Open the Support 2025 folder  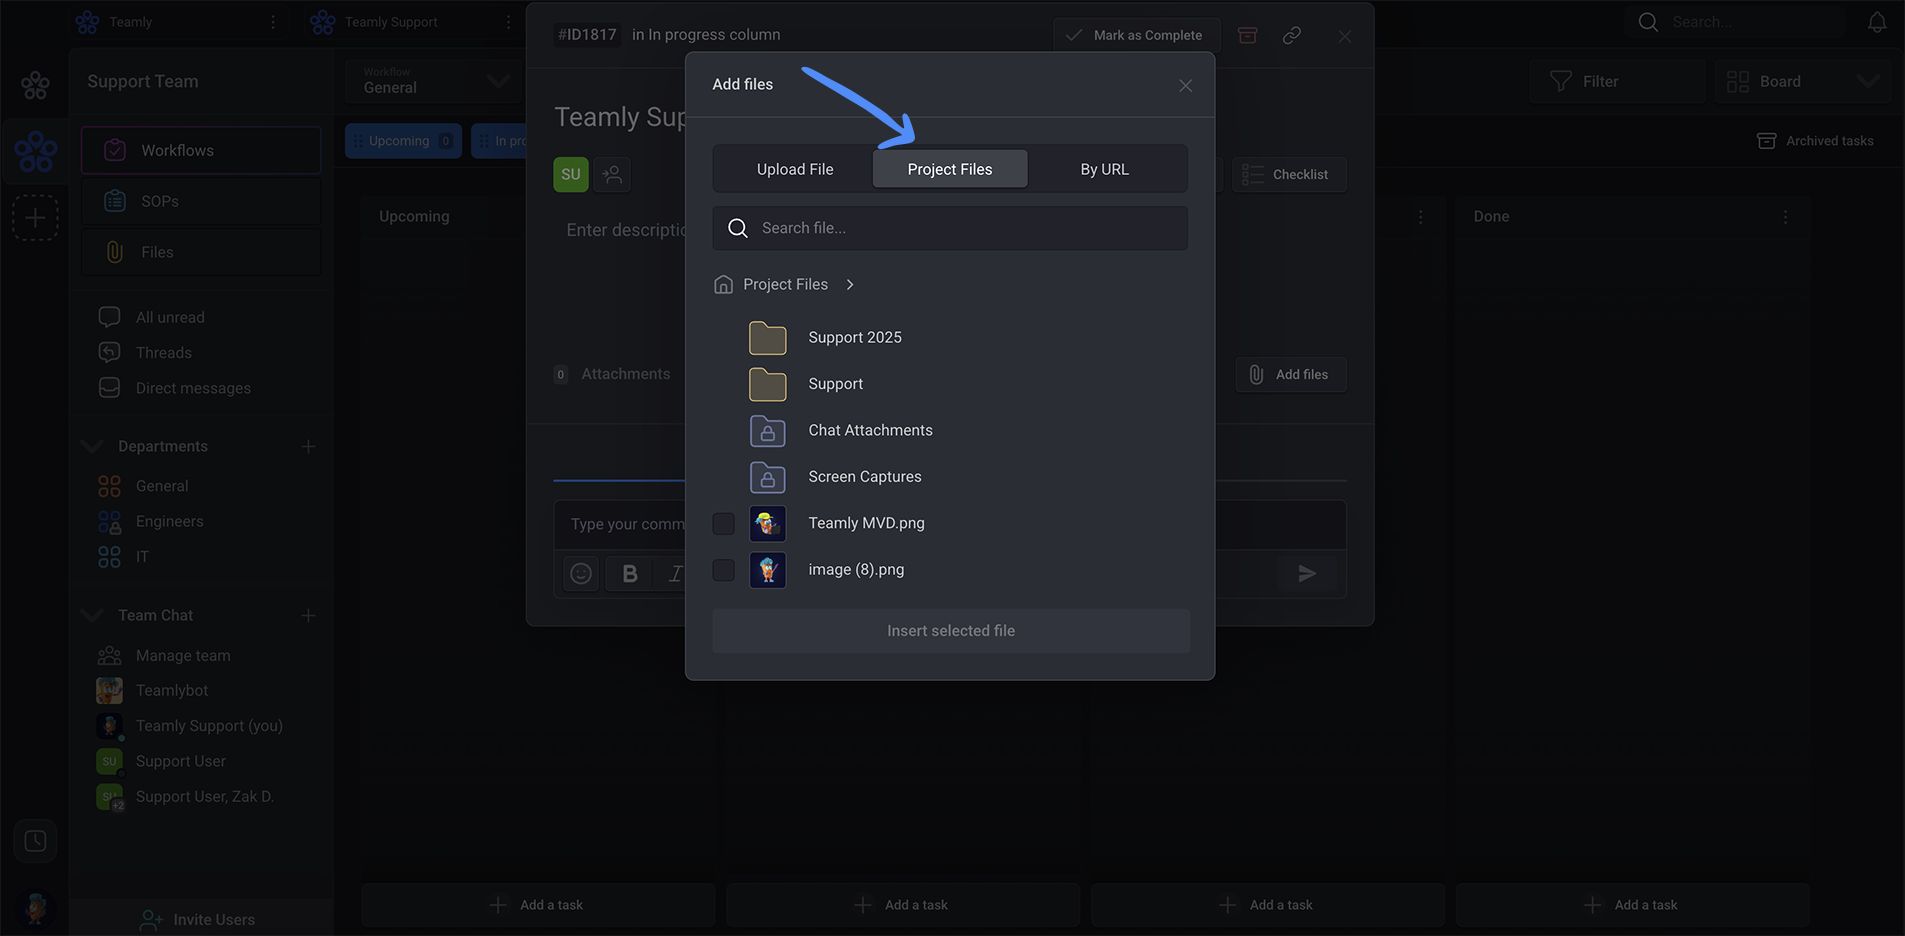(x=854, y=338)
